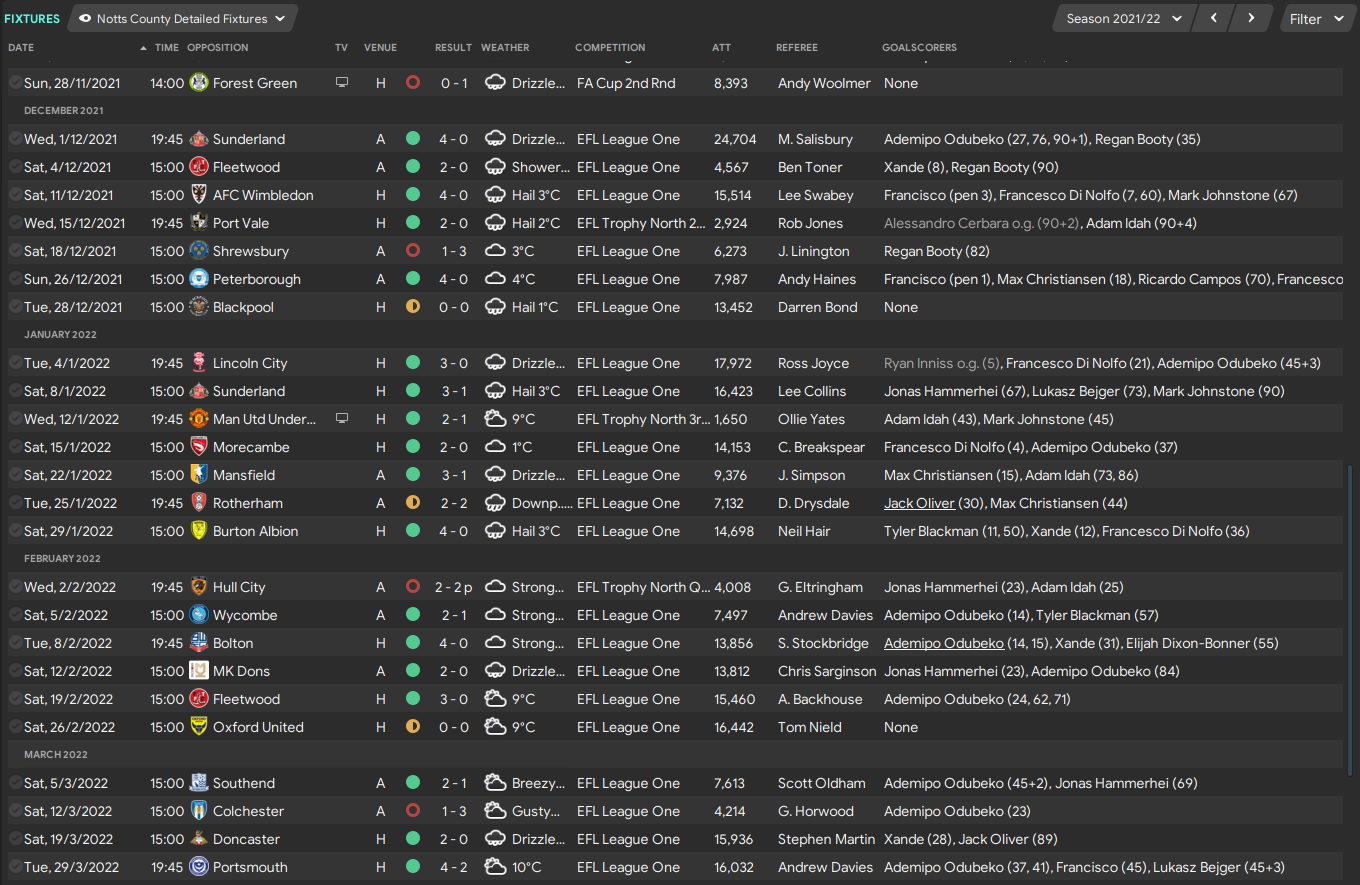The width and height of the screenshot is (1360, 885).
Task: Sort by Result column header
Action: click(x=453, y=47)
